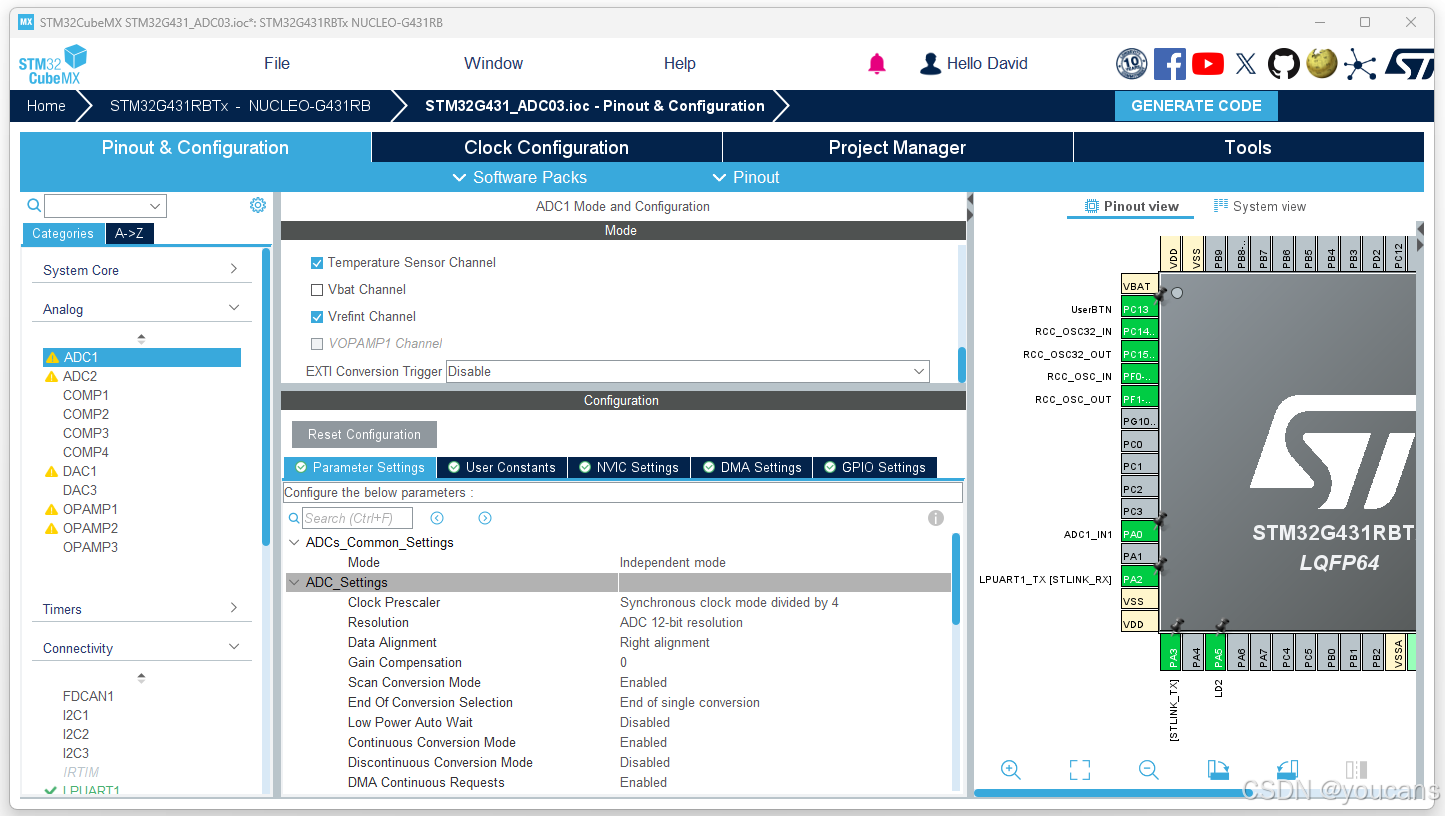Go to next parameter search result

[x=485, y=518]
